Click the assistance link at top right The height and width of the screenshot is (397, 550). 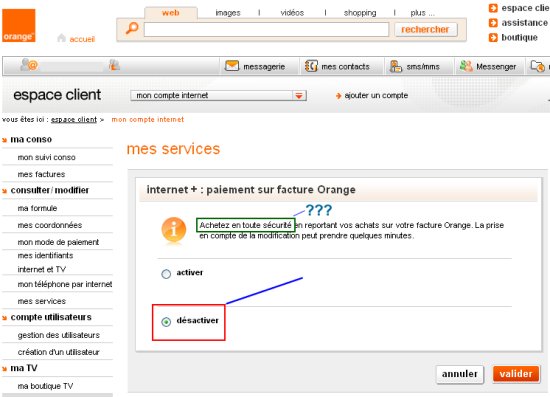(x=524, y=23)
